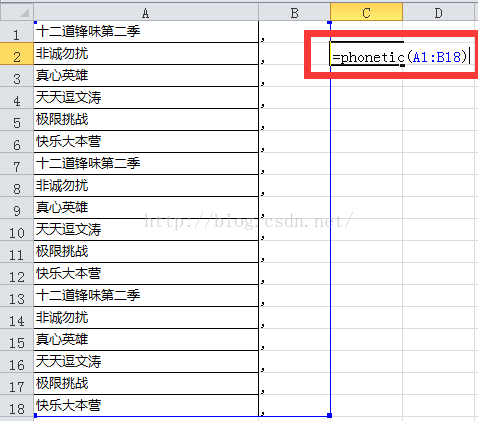
Task: Click cell A4 with 天天逗文涛
Action: [x=146, y=98]
